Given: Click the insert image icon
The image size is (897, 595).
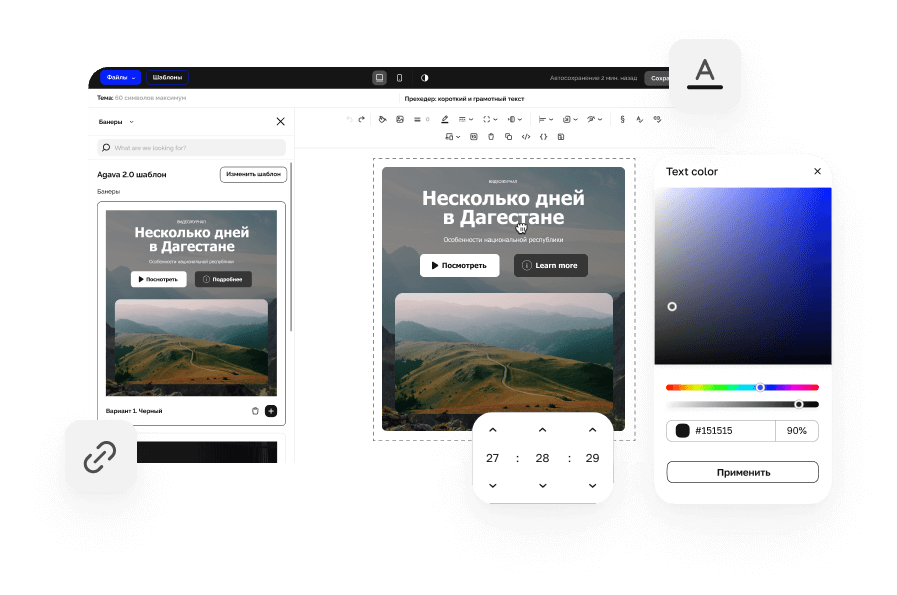Looking at the screenshot, I should 399,119.
